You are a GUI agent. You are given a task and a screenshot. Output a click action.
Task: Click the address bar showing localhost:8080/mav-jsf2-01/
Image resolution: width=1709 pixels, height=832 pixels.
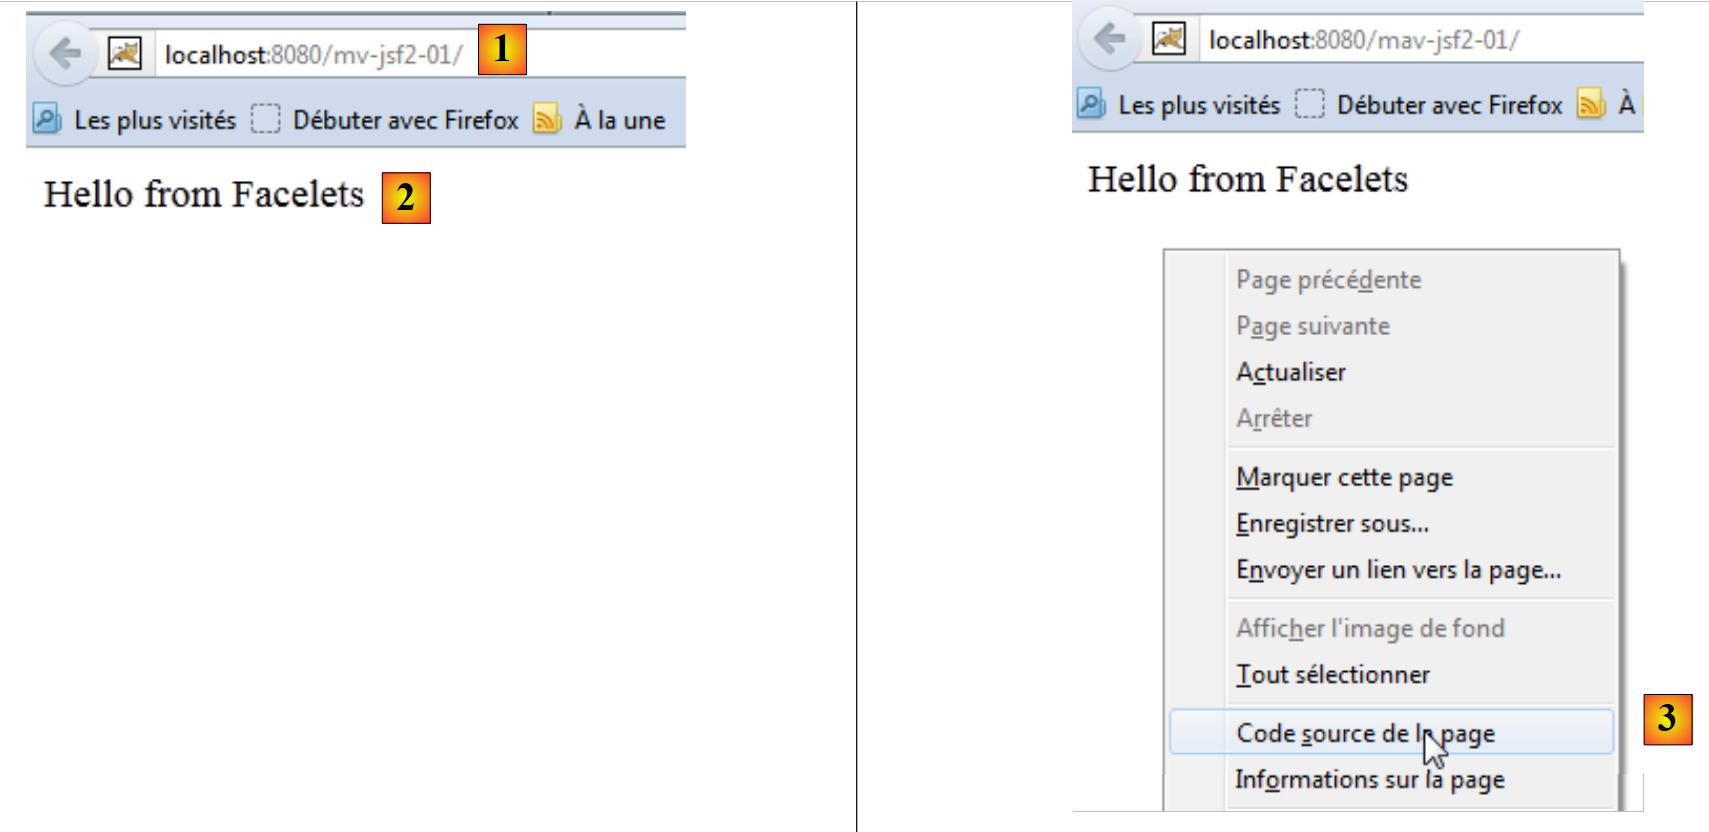(x=1364, y=40)
